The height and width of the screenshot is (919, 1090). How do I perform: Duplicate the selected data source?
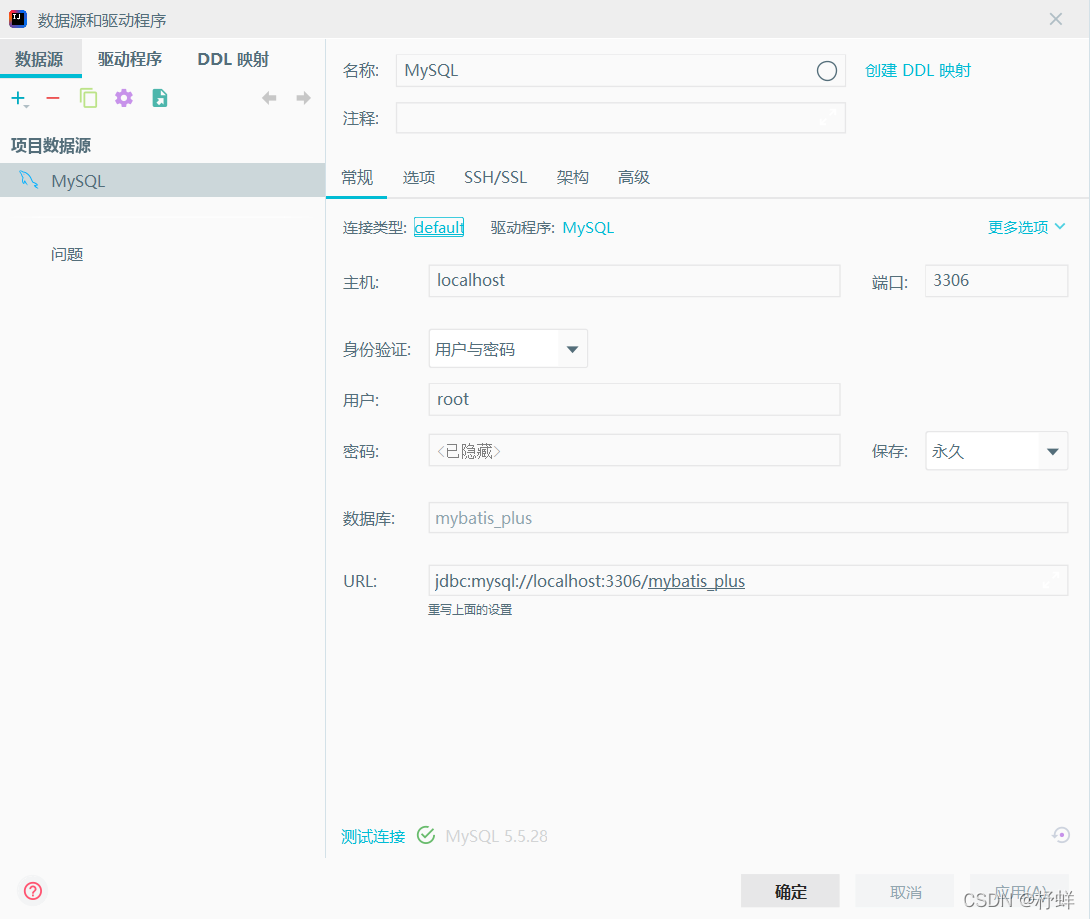88,98
